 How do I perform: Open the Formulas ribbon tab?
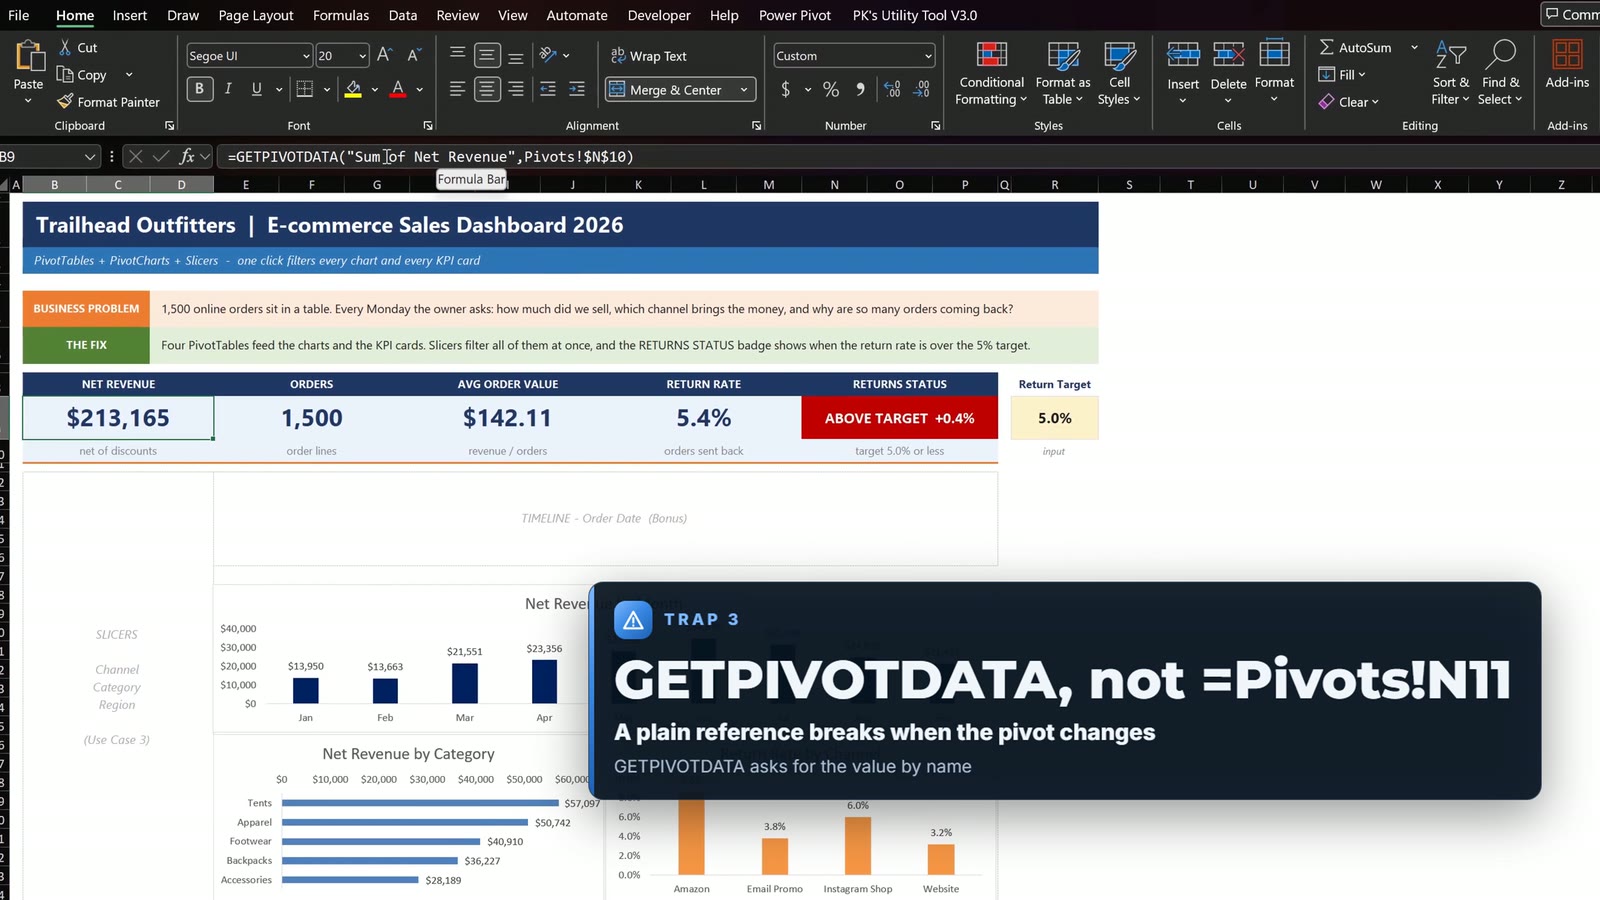point(341,15)
